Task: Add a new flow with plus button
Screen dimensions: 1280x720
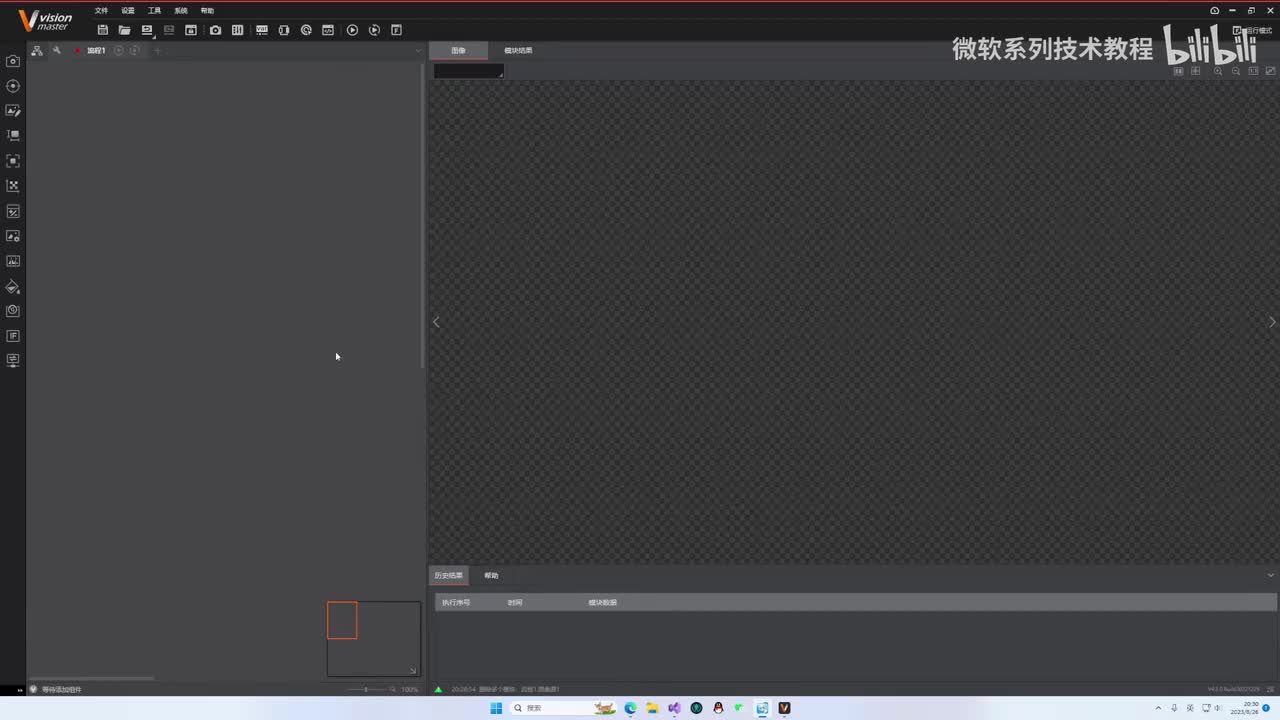Action: pos(157,50)
